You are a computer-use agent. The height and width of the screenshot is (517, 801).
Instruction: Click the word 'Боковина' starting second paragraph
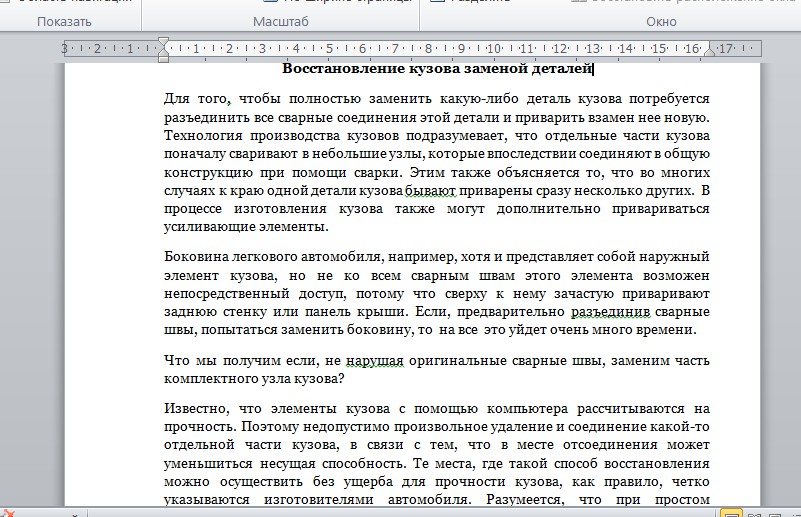click(197, 257)
